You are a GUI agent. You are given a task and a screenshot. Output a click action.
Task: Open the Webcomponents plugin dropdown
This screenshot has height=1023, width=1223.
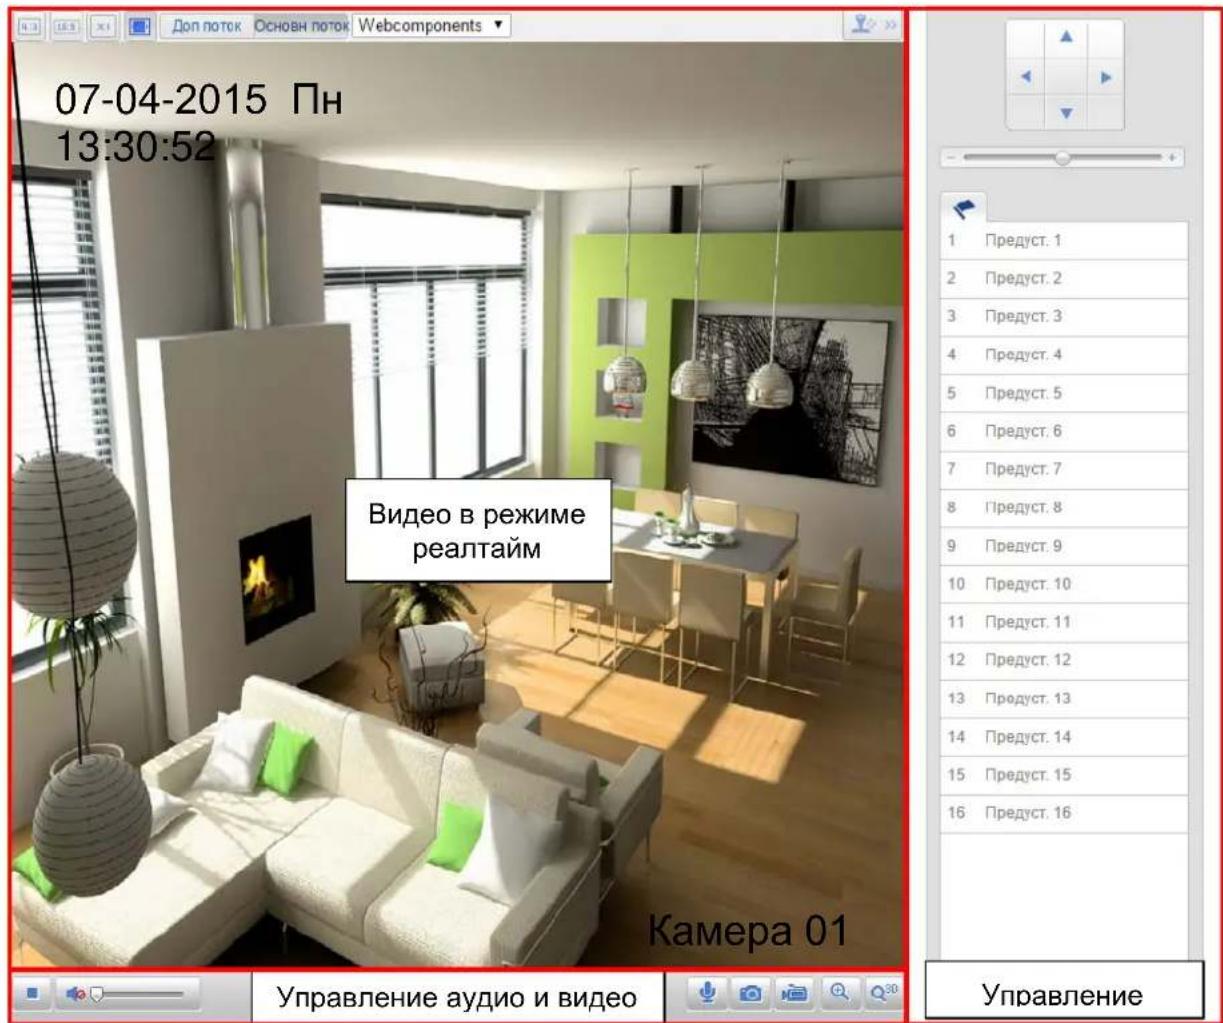tap(432, 26)
